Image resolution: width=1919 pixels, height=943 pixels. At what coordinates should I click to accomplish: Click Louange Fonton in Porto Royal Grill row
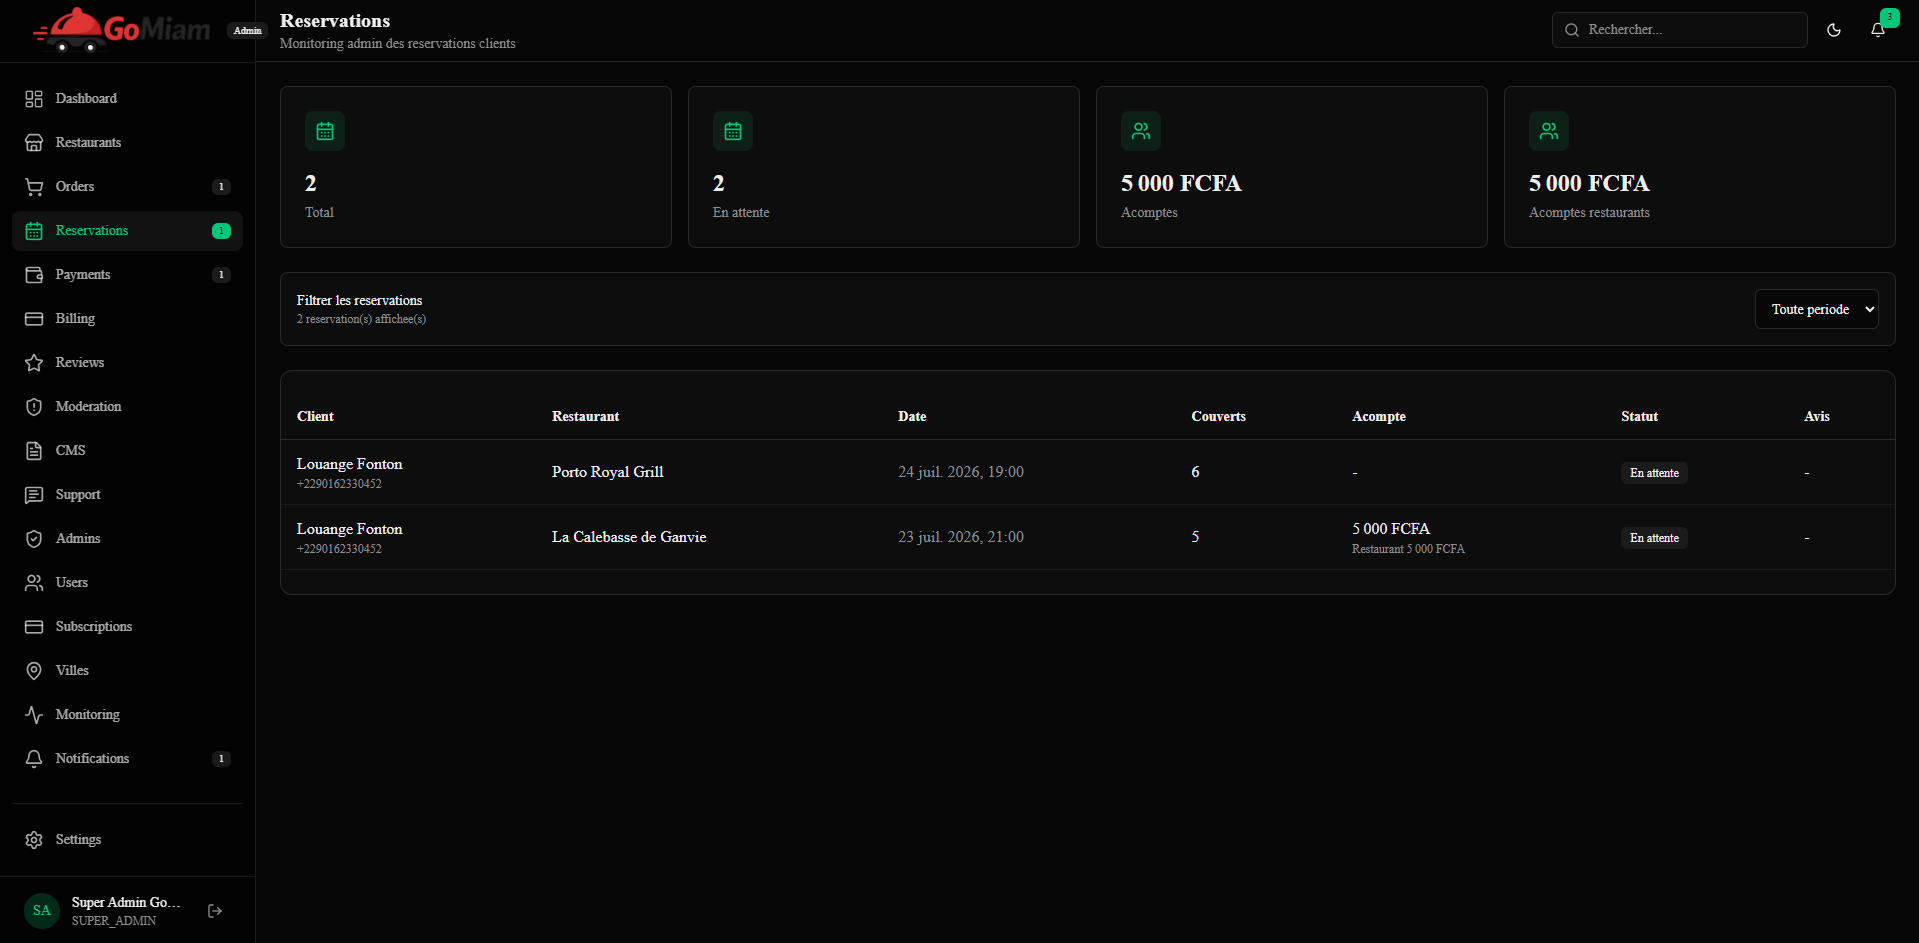click(349, 464)
